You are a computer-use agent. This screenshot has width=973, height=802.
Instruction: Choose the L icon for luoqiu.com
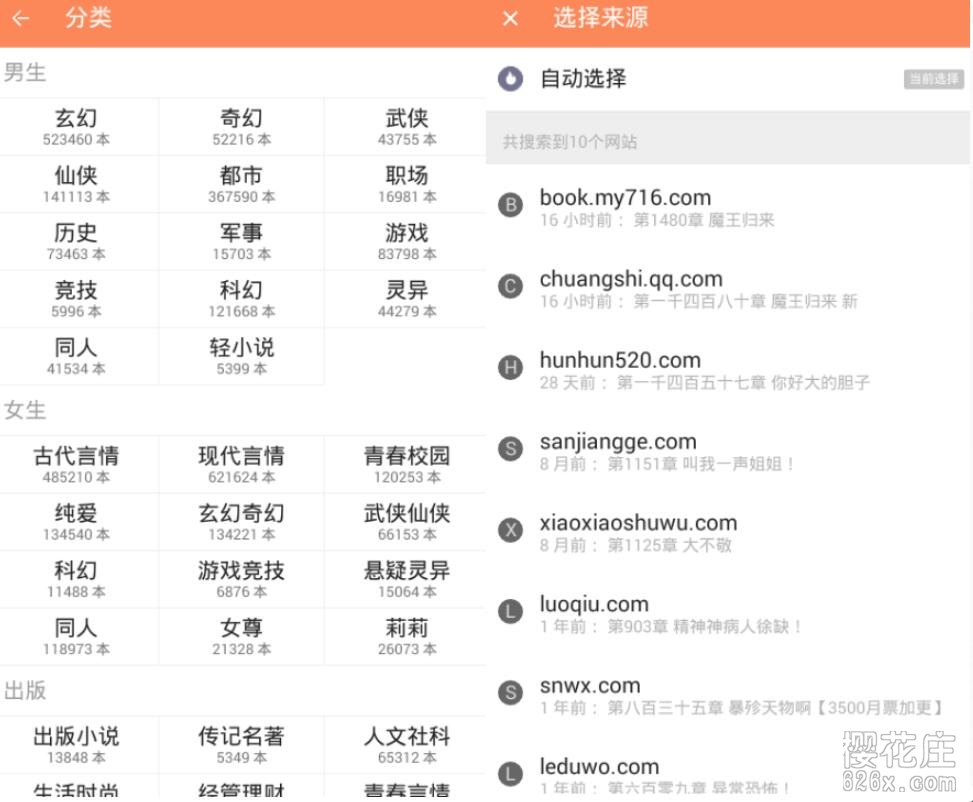tap(511, 611)
